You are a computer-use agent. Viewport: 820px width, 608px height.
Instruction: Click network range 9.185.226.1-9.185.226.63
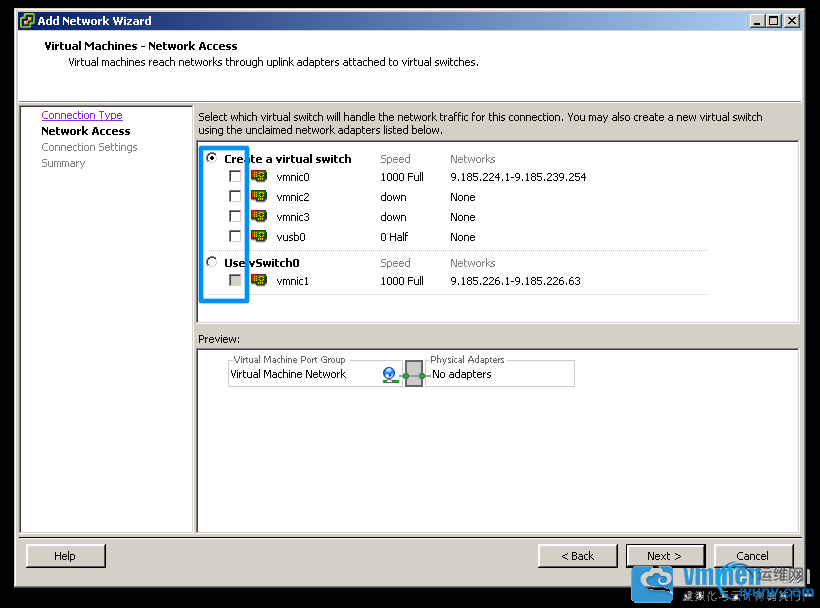pyautogui.click(x=515, y=281)
